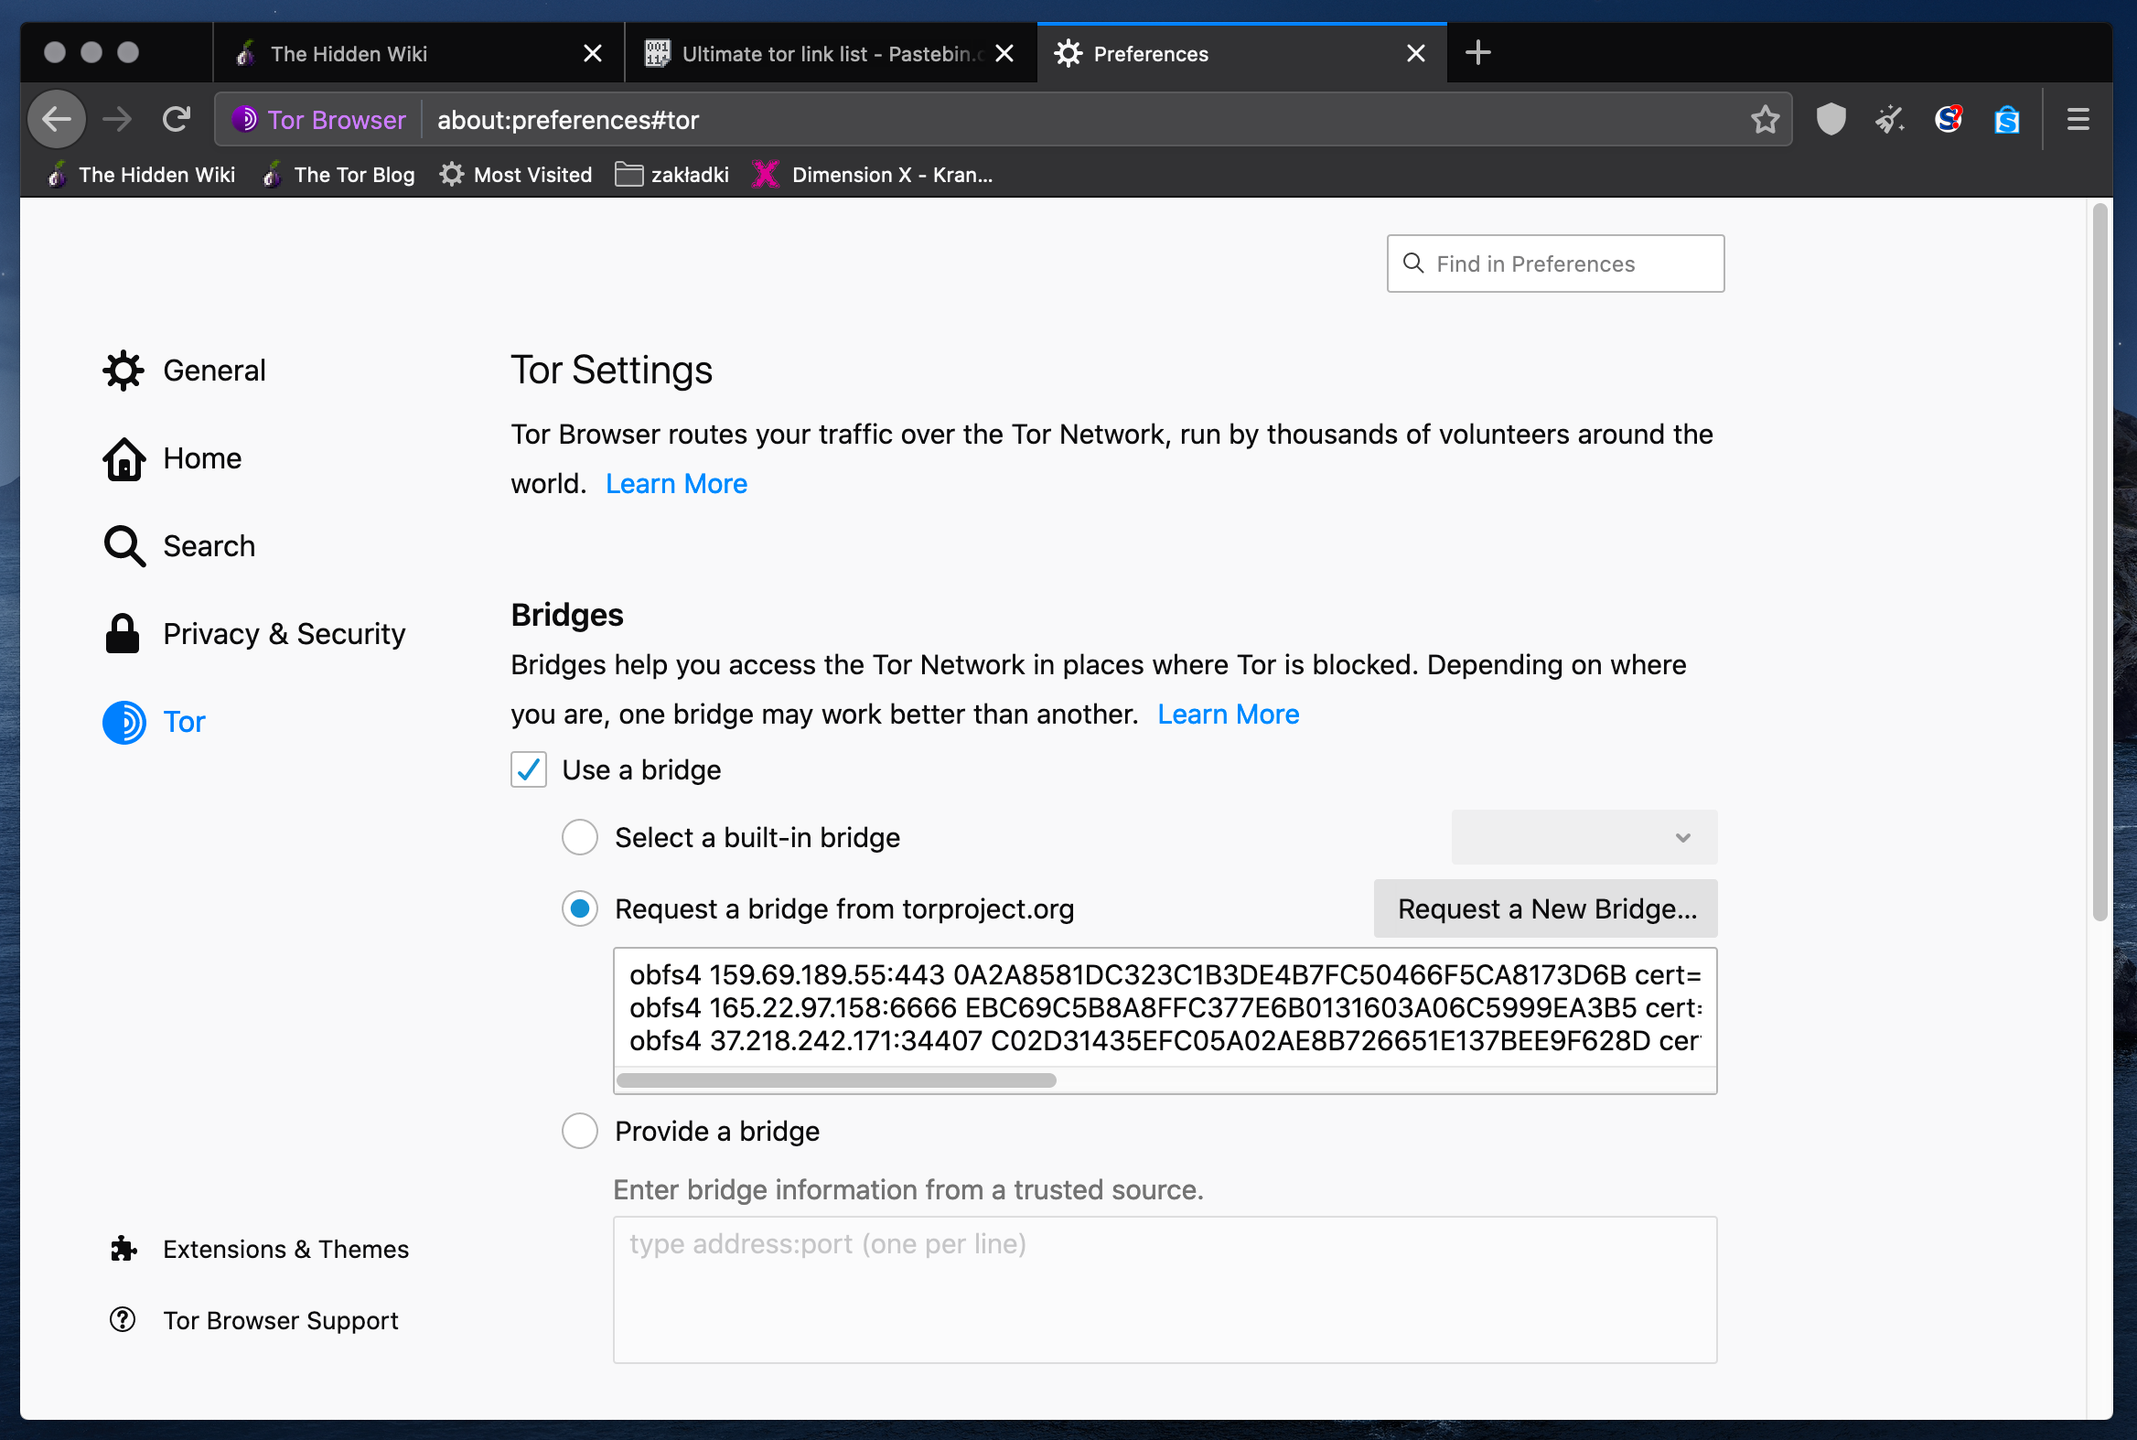Click the bridge list horizontal scrollbar
The height and width of the screenshot is (1440, 2137).
tap(837, 1080)
